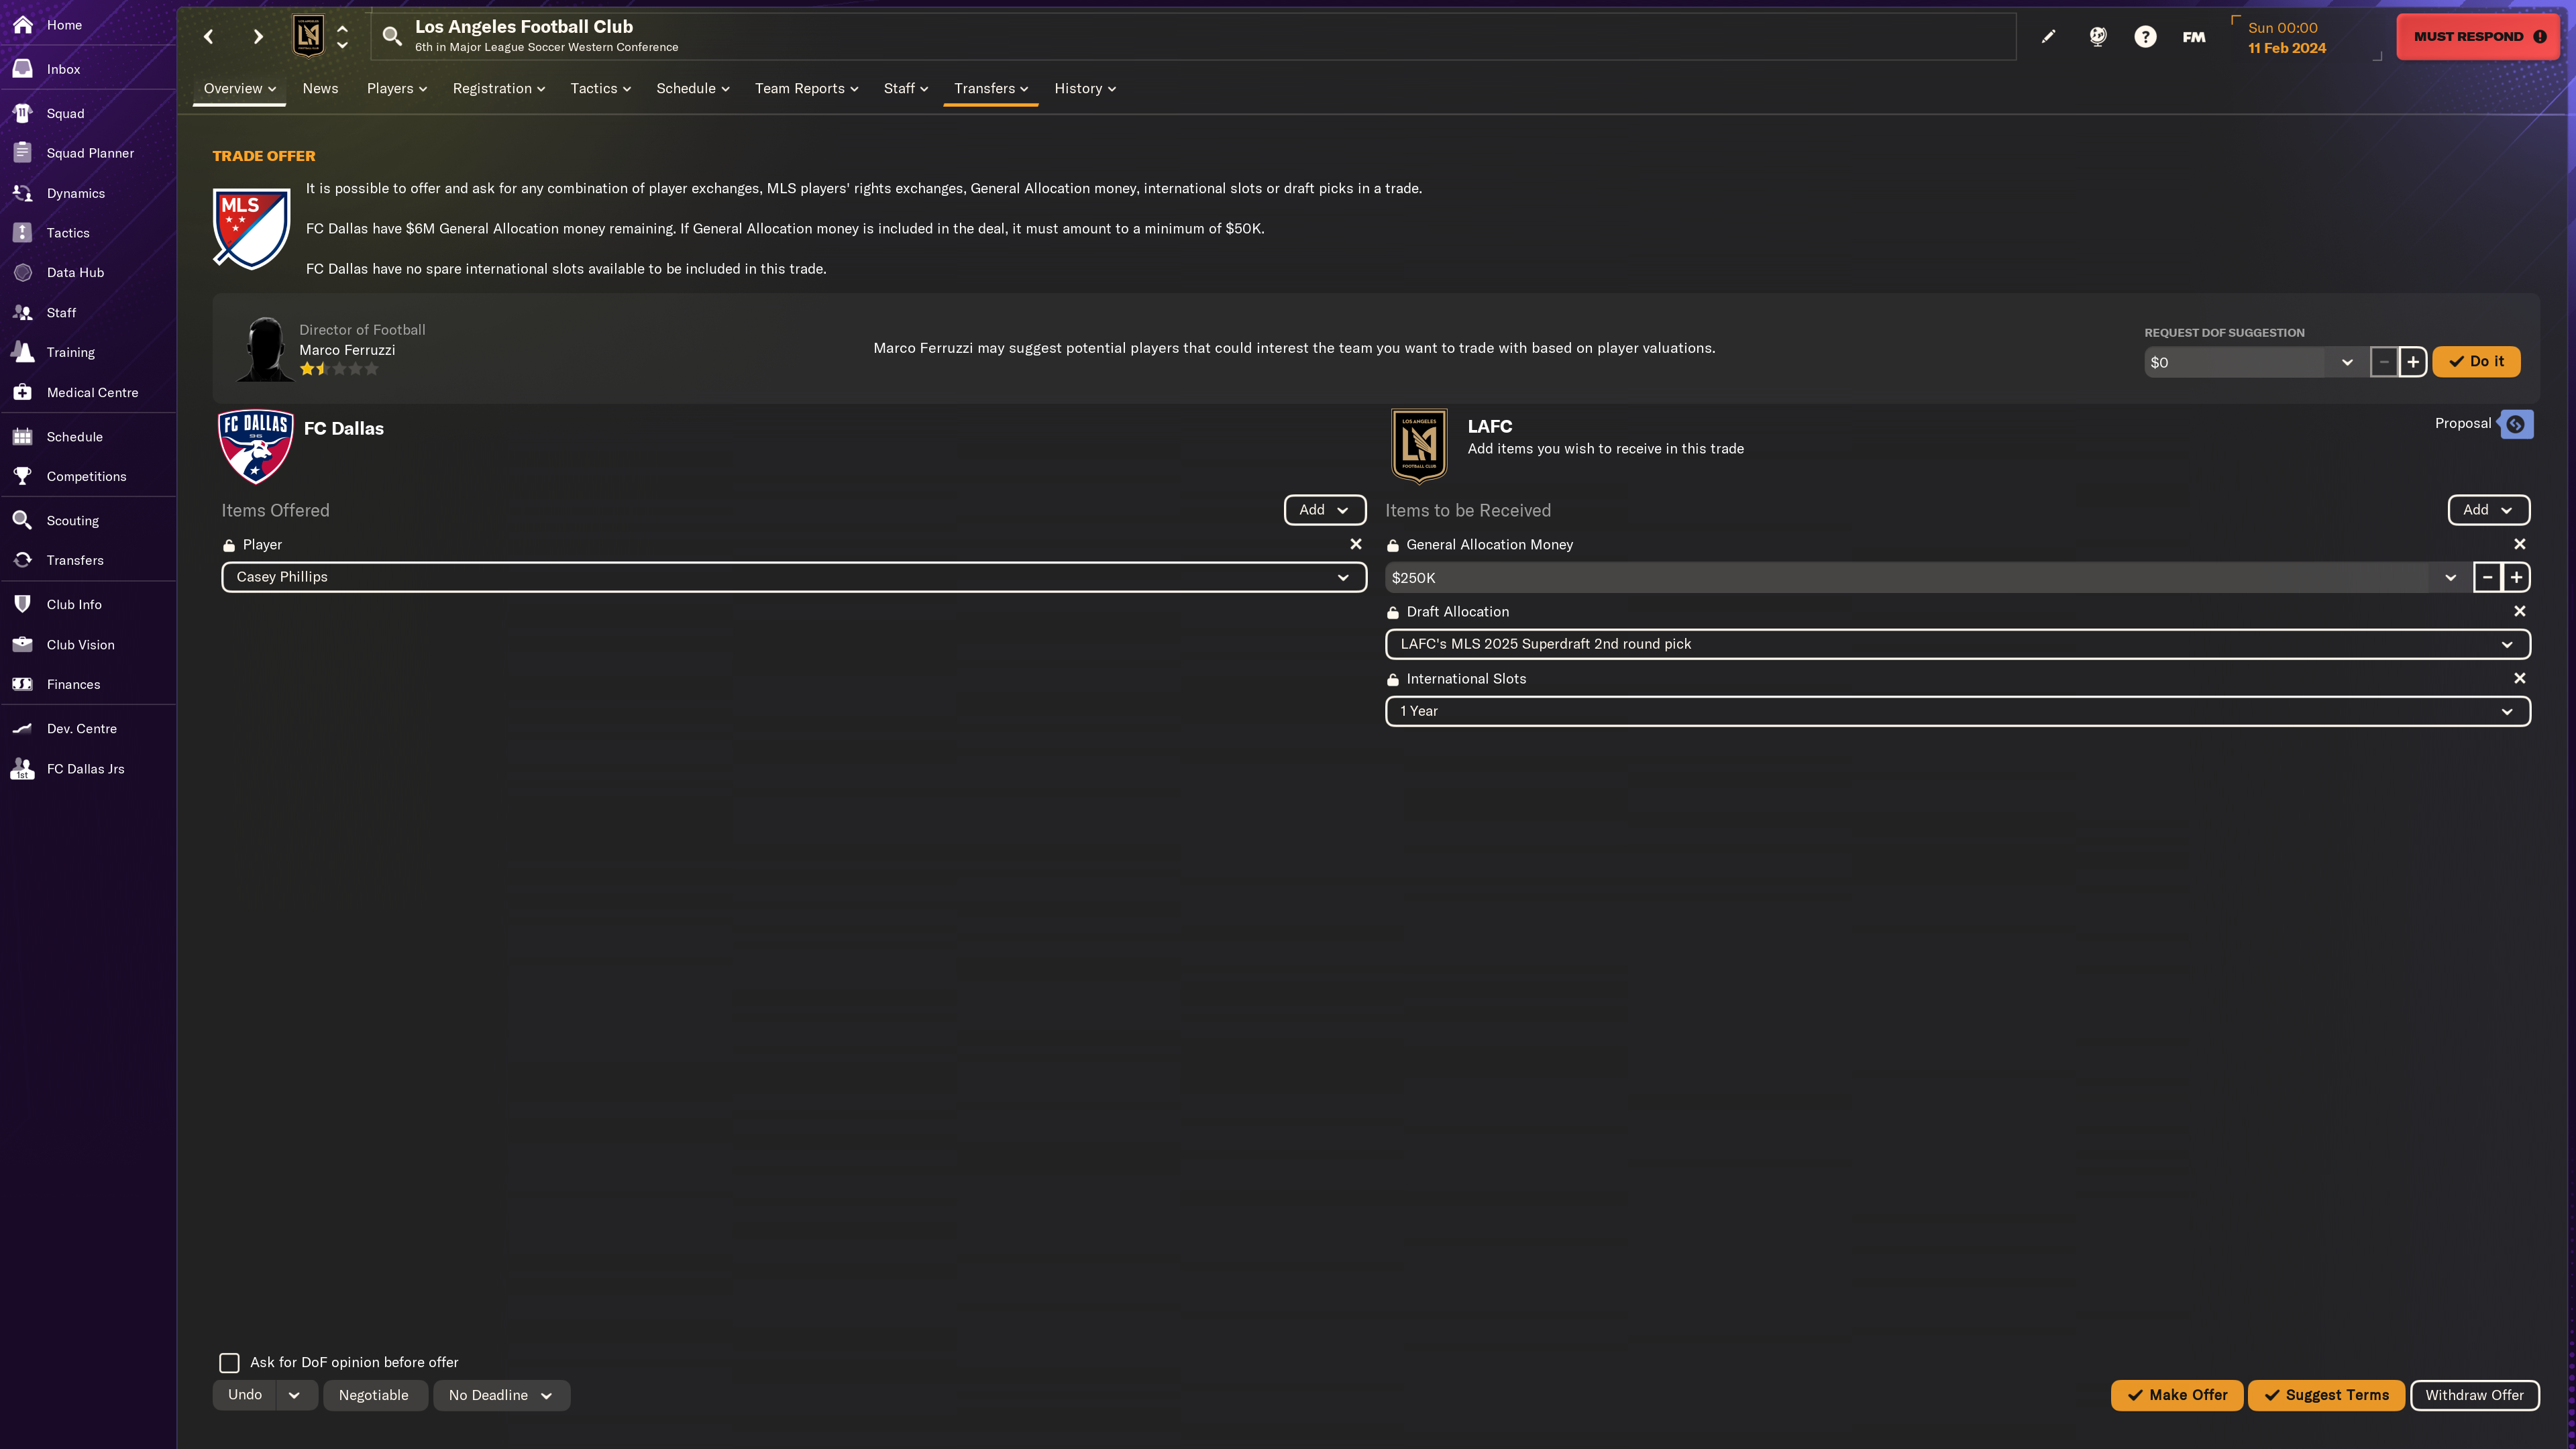Open sidebar Transfers section
This screenshot has height=1449, width=2576.
pos(75,560)
